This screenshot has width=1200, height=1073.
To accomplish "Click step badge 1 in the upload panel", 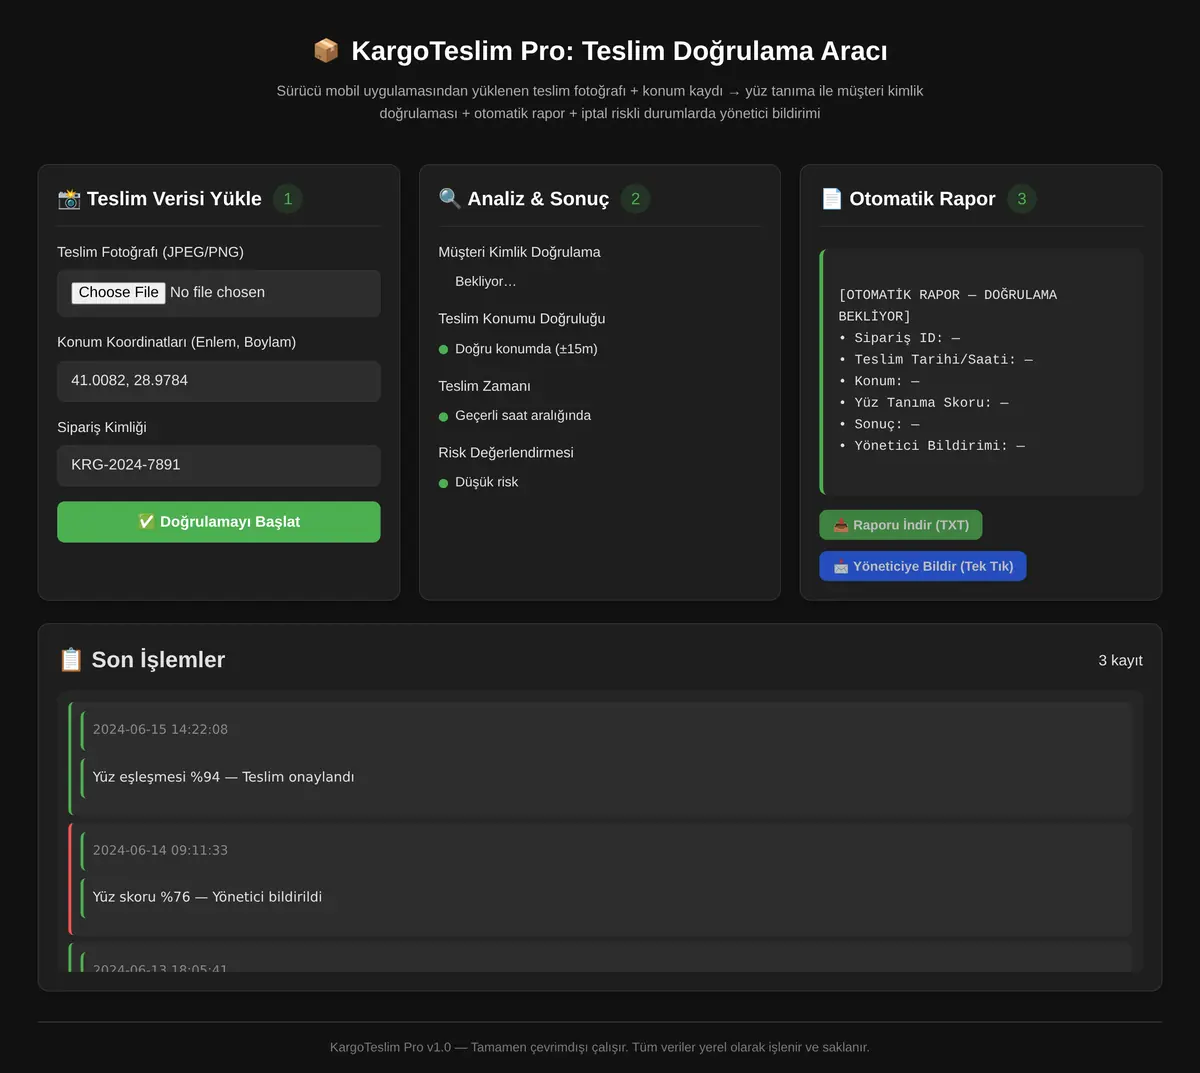I will tap(288, 199).
